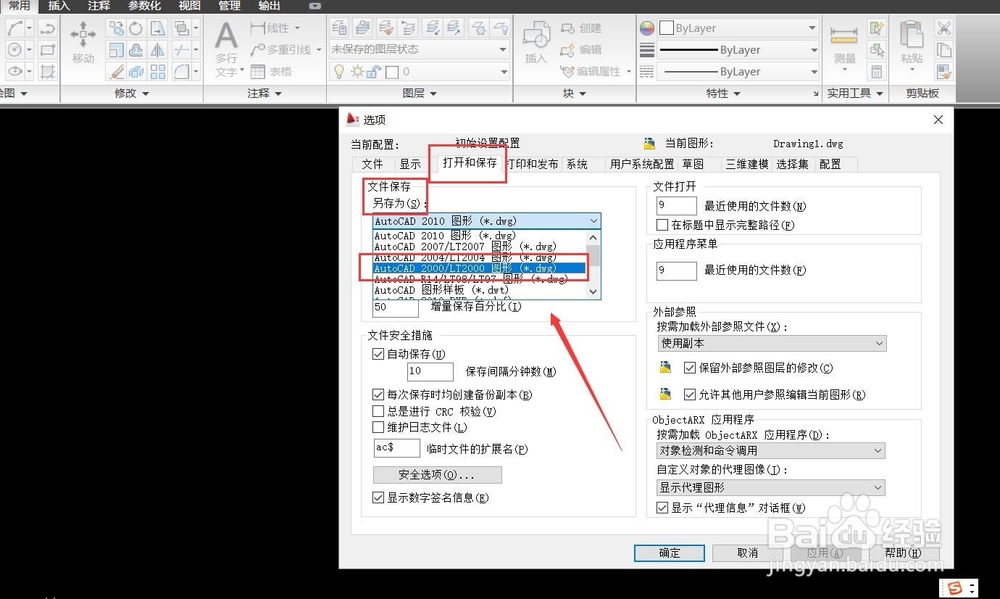Click the layer 0 color square
This screenshot has width=1000, height=599.
(x=392, y=72)
